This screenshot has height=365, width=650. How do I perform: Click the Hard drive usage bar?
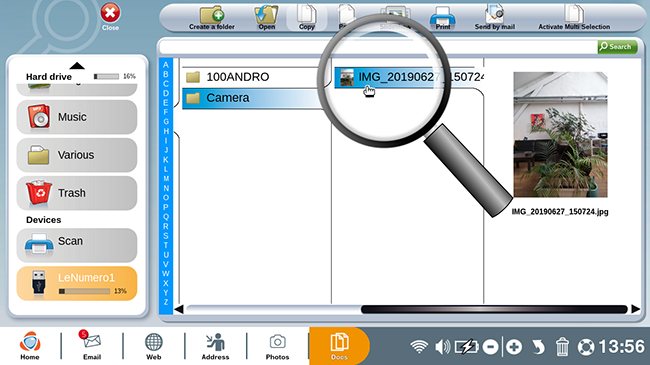tap(107, 76)
